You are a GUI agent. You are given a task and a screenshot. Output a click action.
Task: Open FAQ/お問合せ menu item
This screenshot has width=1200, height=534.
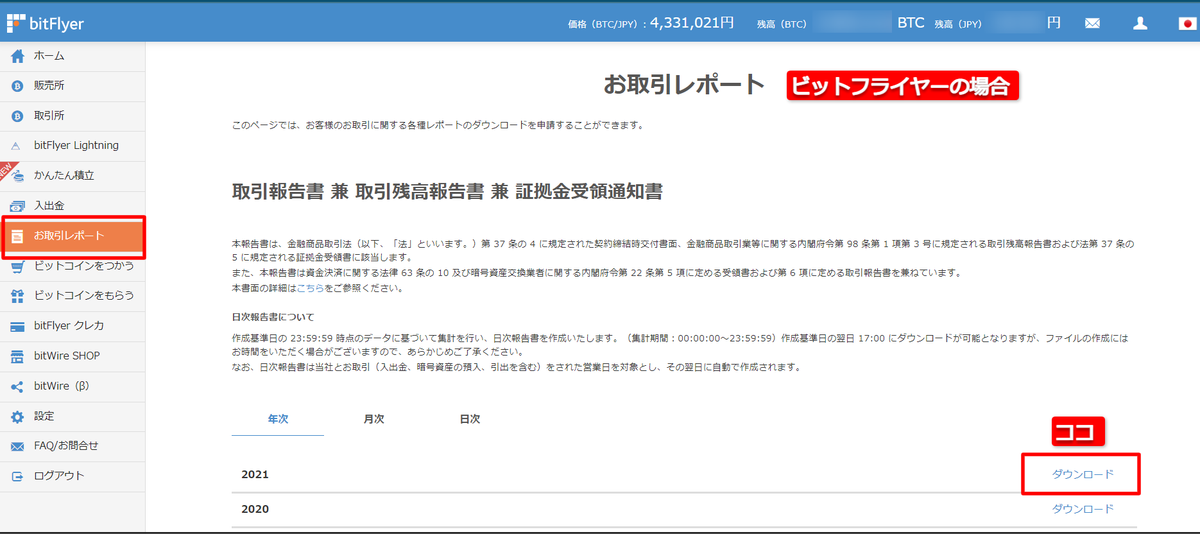(x=66, y=446)
